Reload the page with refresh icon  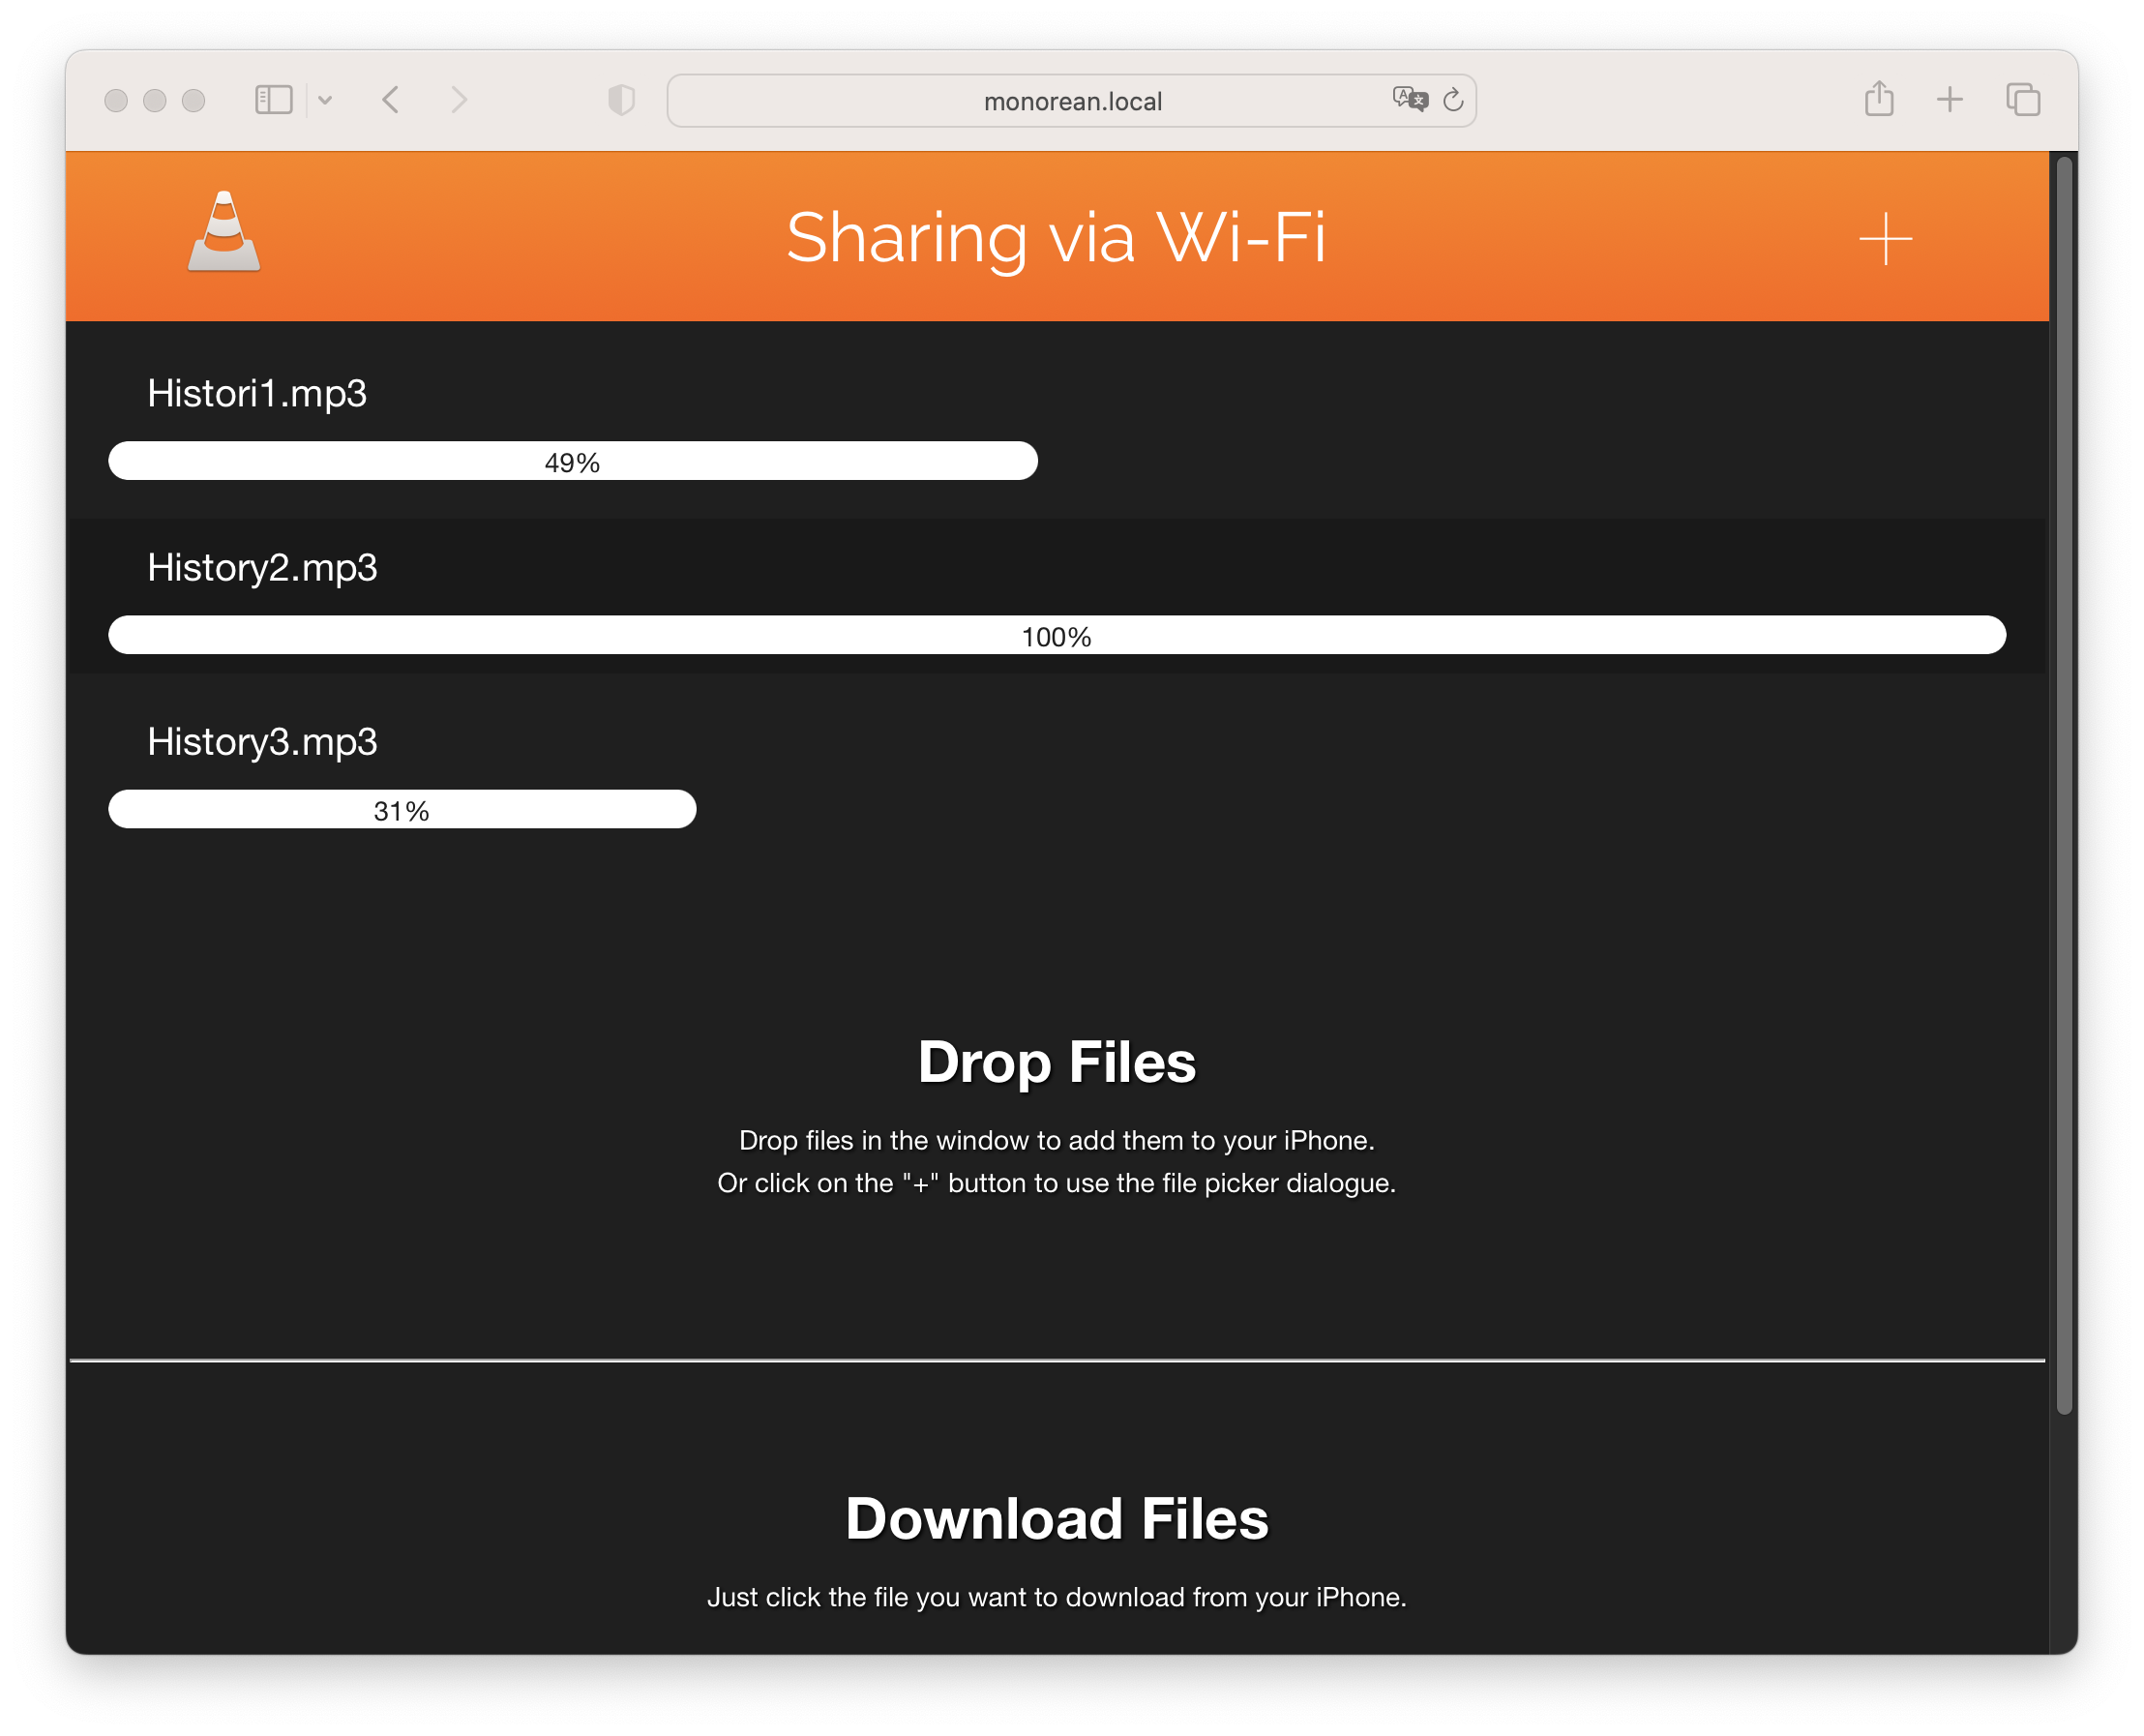point(1453,100)
